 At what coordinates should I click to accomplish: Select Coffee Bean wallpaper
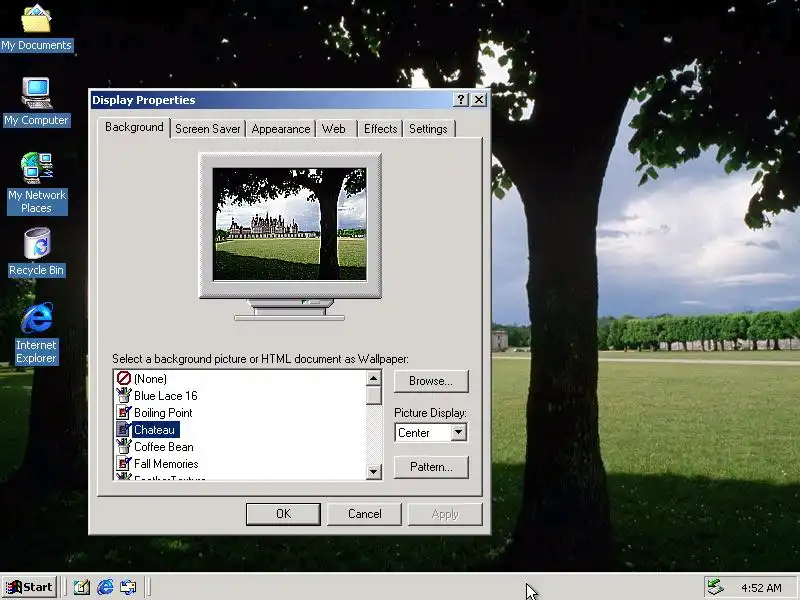click(x=163, y=447)
